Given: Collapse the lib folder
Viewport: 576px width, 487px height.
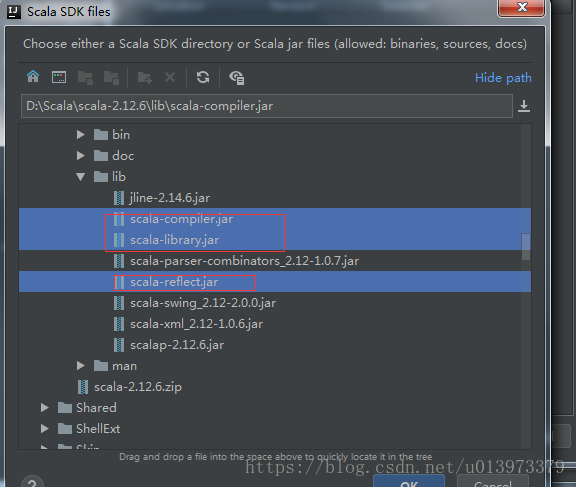Looking at the screenshot, I should pyautogui.click(x=81, y=177).
